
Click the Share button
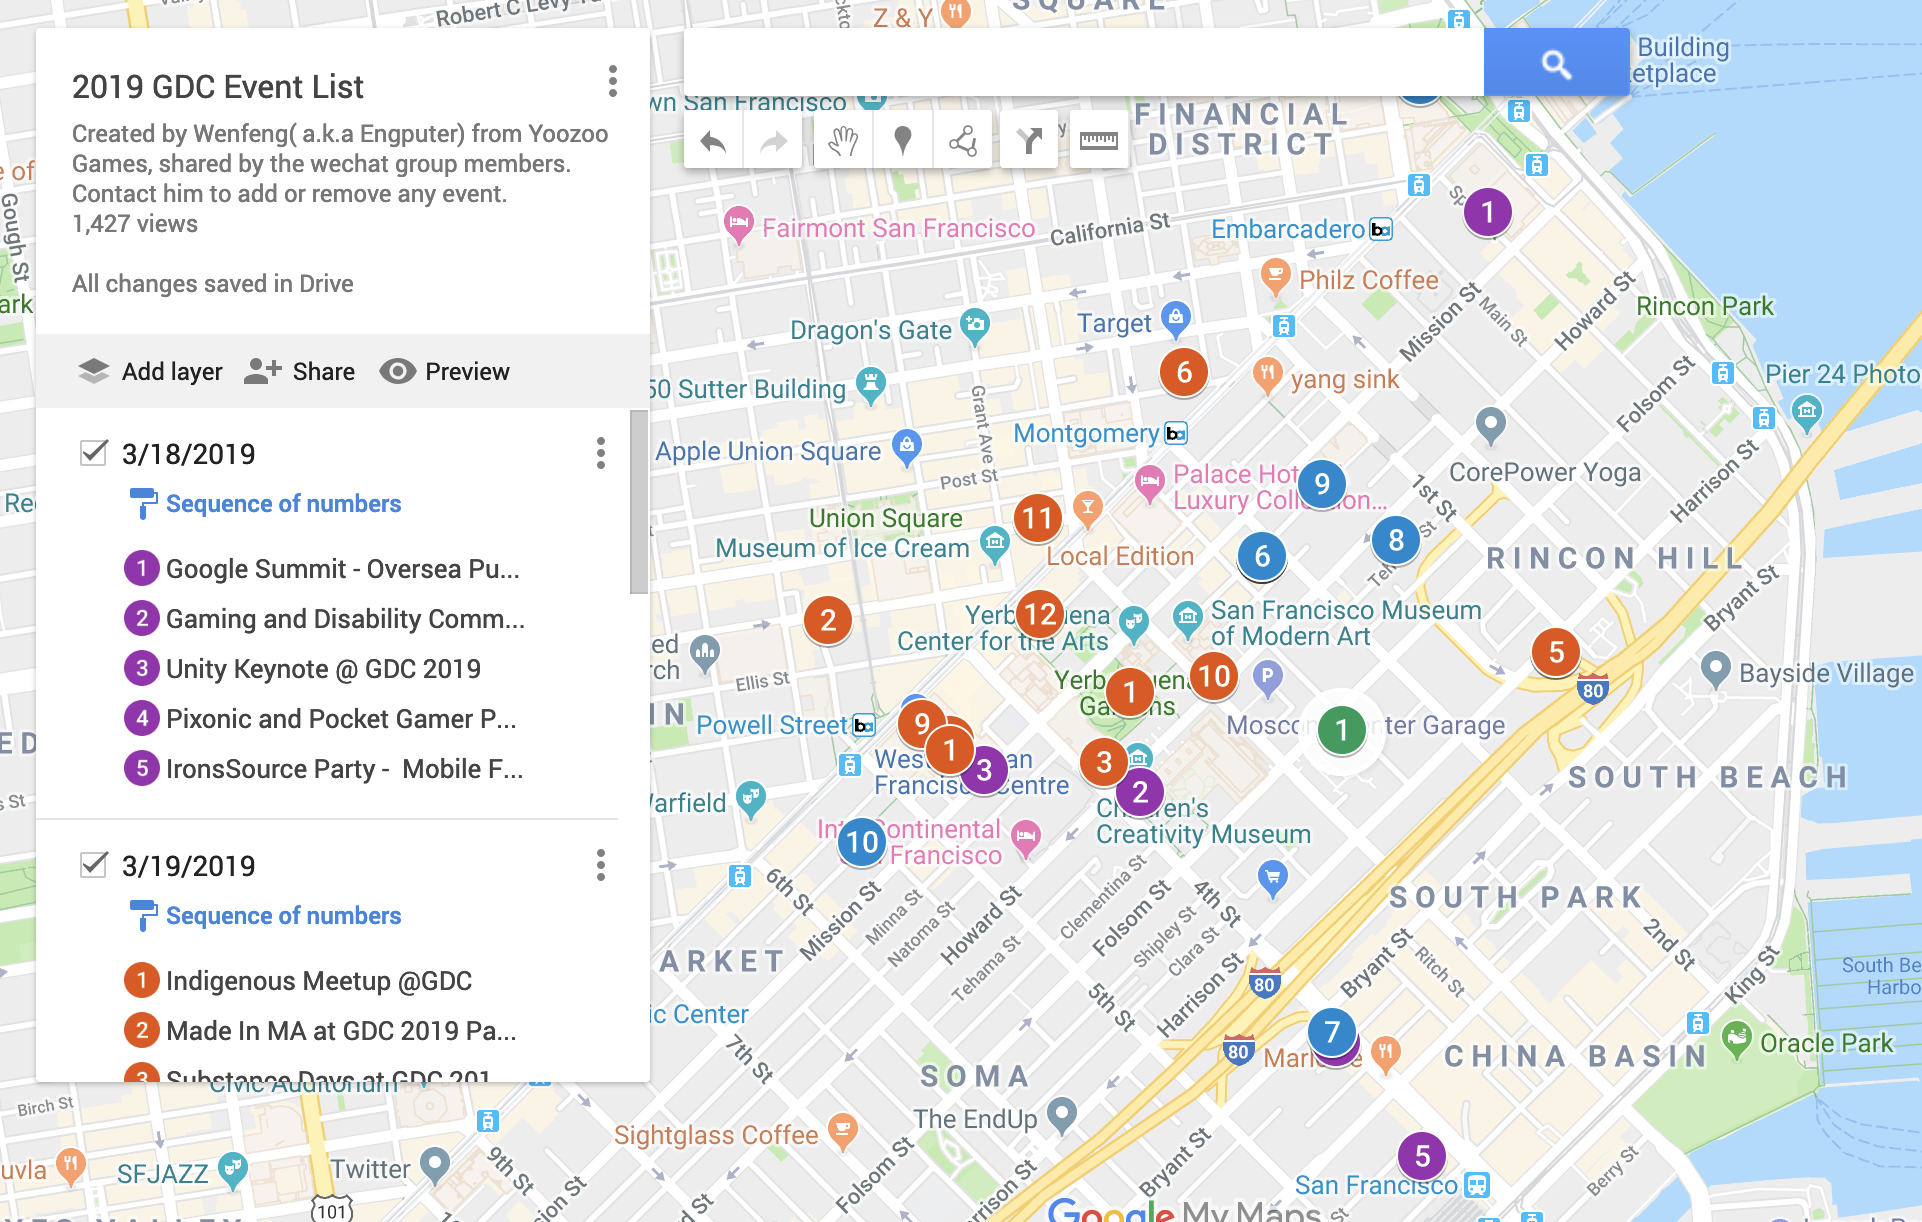click(x=299, y=371)
